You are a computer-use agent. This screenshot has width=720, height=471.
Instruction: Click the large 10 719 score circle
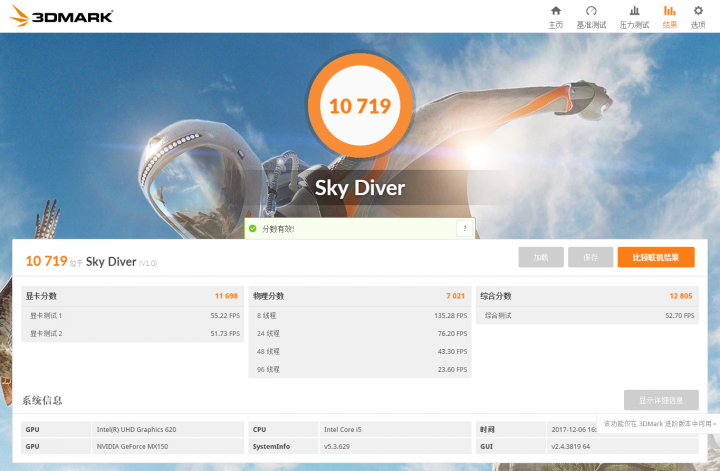click(x=360, y=106)
